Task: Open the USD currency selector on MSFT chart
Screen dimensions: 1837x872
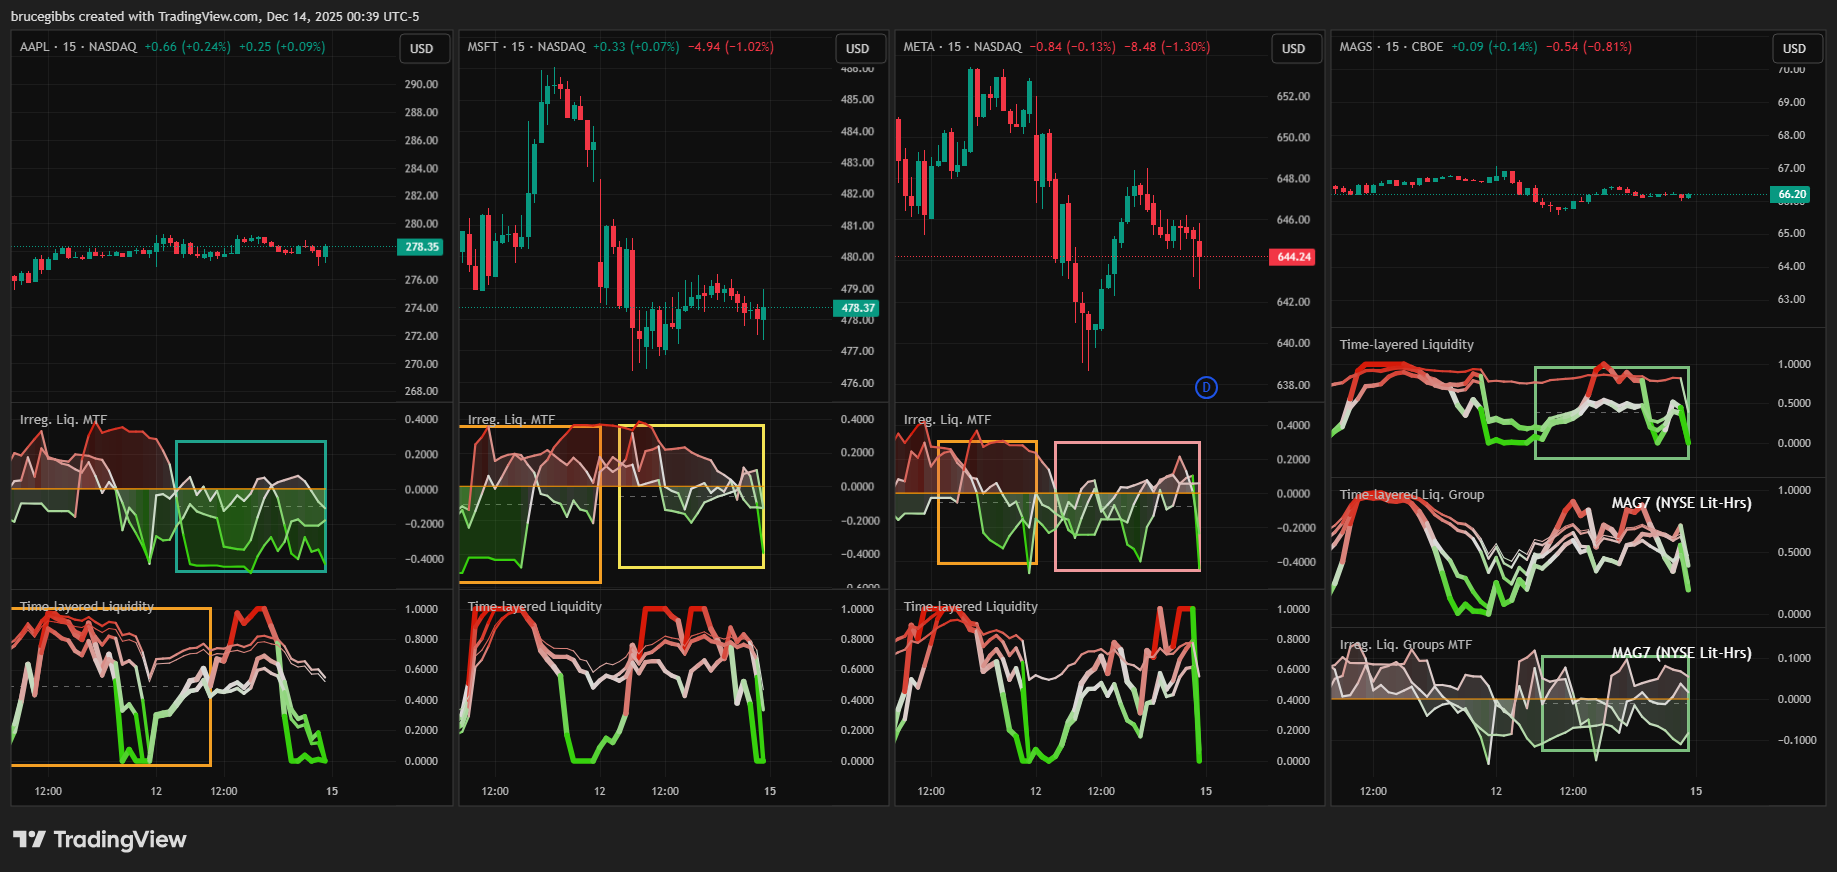Action: tap(858, 49)
